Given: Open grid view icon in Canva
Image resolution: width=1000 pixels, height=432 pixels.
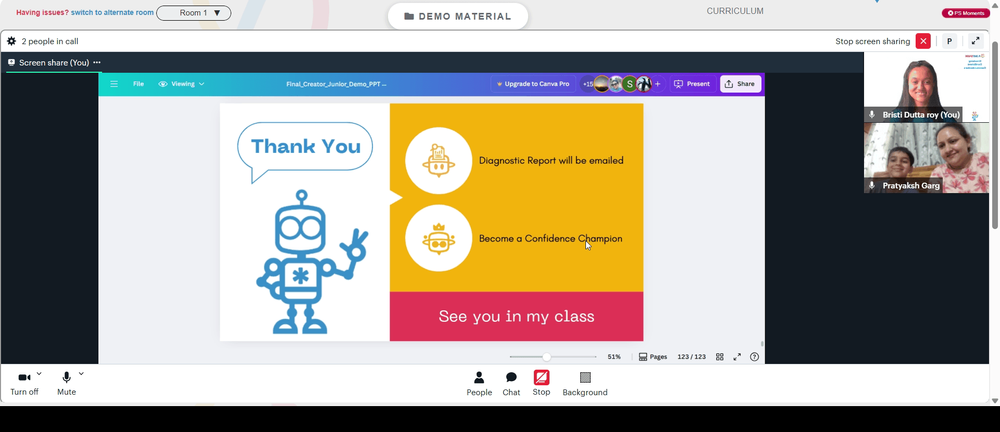Looking at the screenshot, I should pyautogui.click(x=720, y=357).
